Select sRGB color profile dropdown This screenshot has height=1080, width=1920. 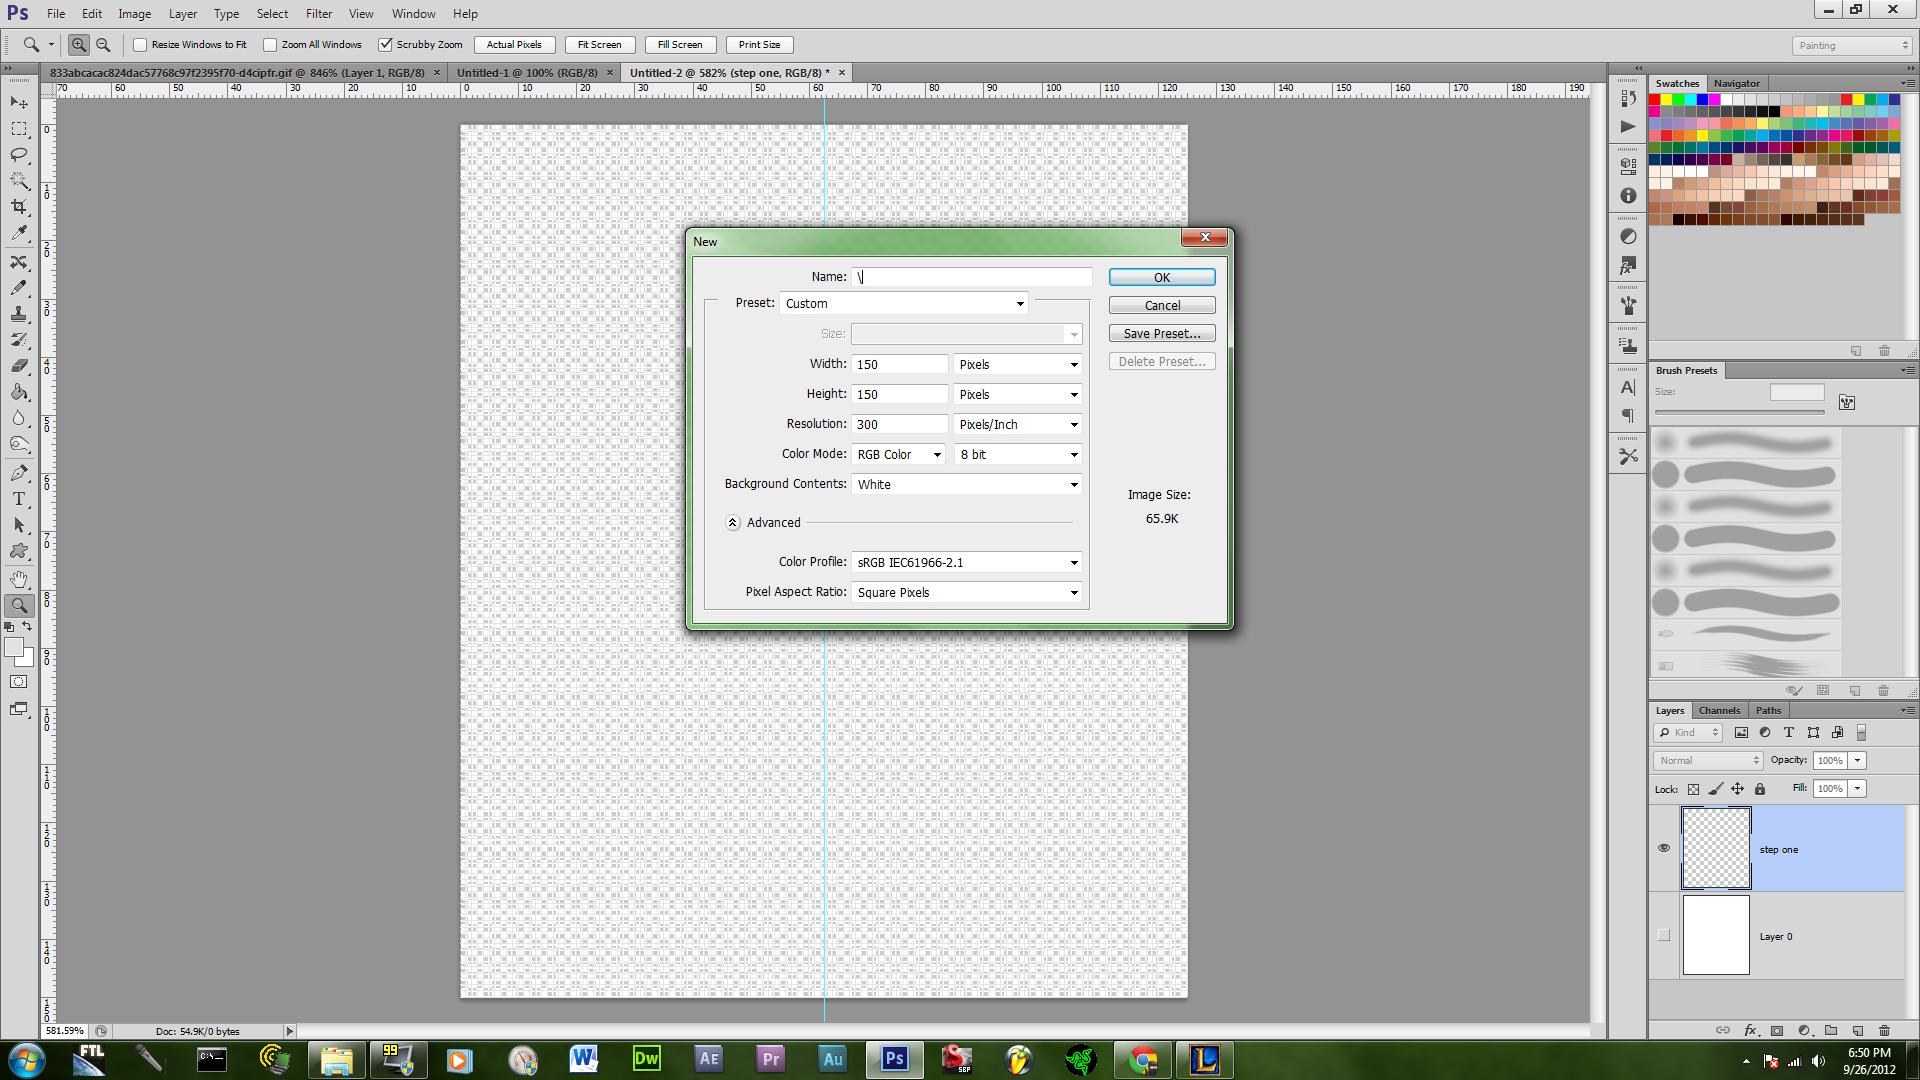pos(967,562)
